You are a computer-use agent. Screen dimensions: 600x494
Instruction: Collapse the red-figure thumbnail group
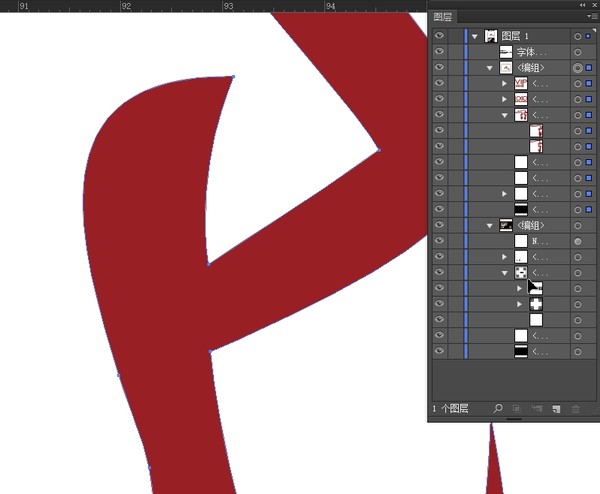point(504,115)
